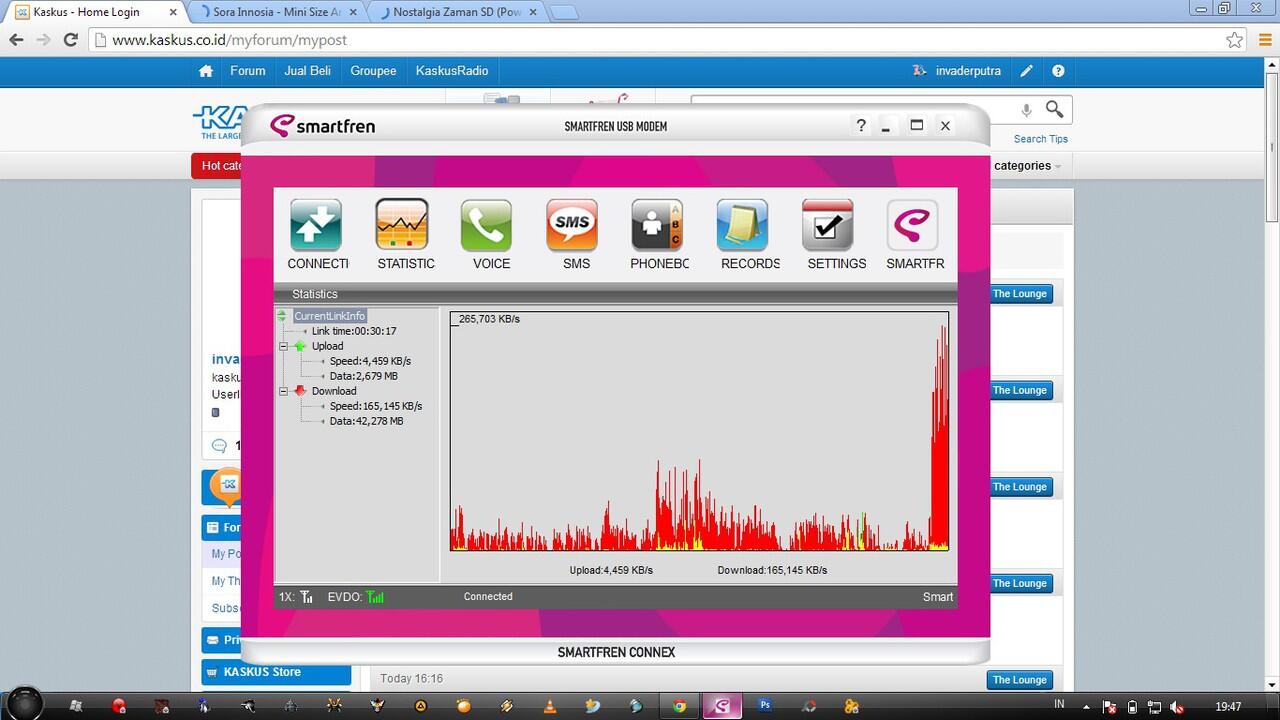The width and height of the screenshot is (1280, 720).
Task: Open the Settings checkmark icon
Action: coord(828,225)
